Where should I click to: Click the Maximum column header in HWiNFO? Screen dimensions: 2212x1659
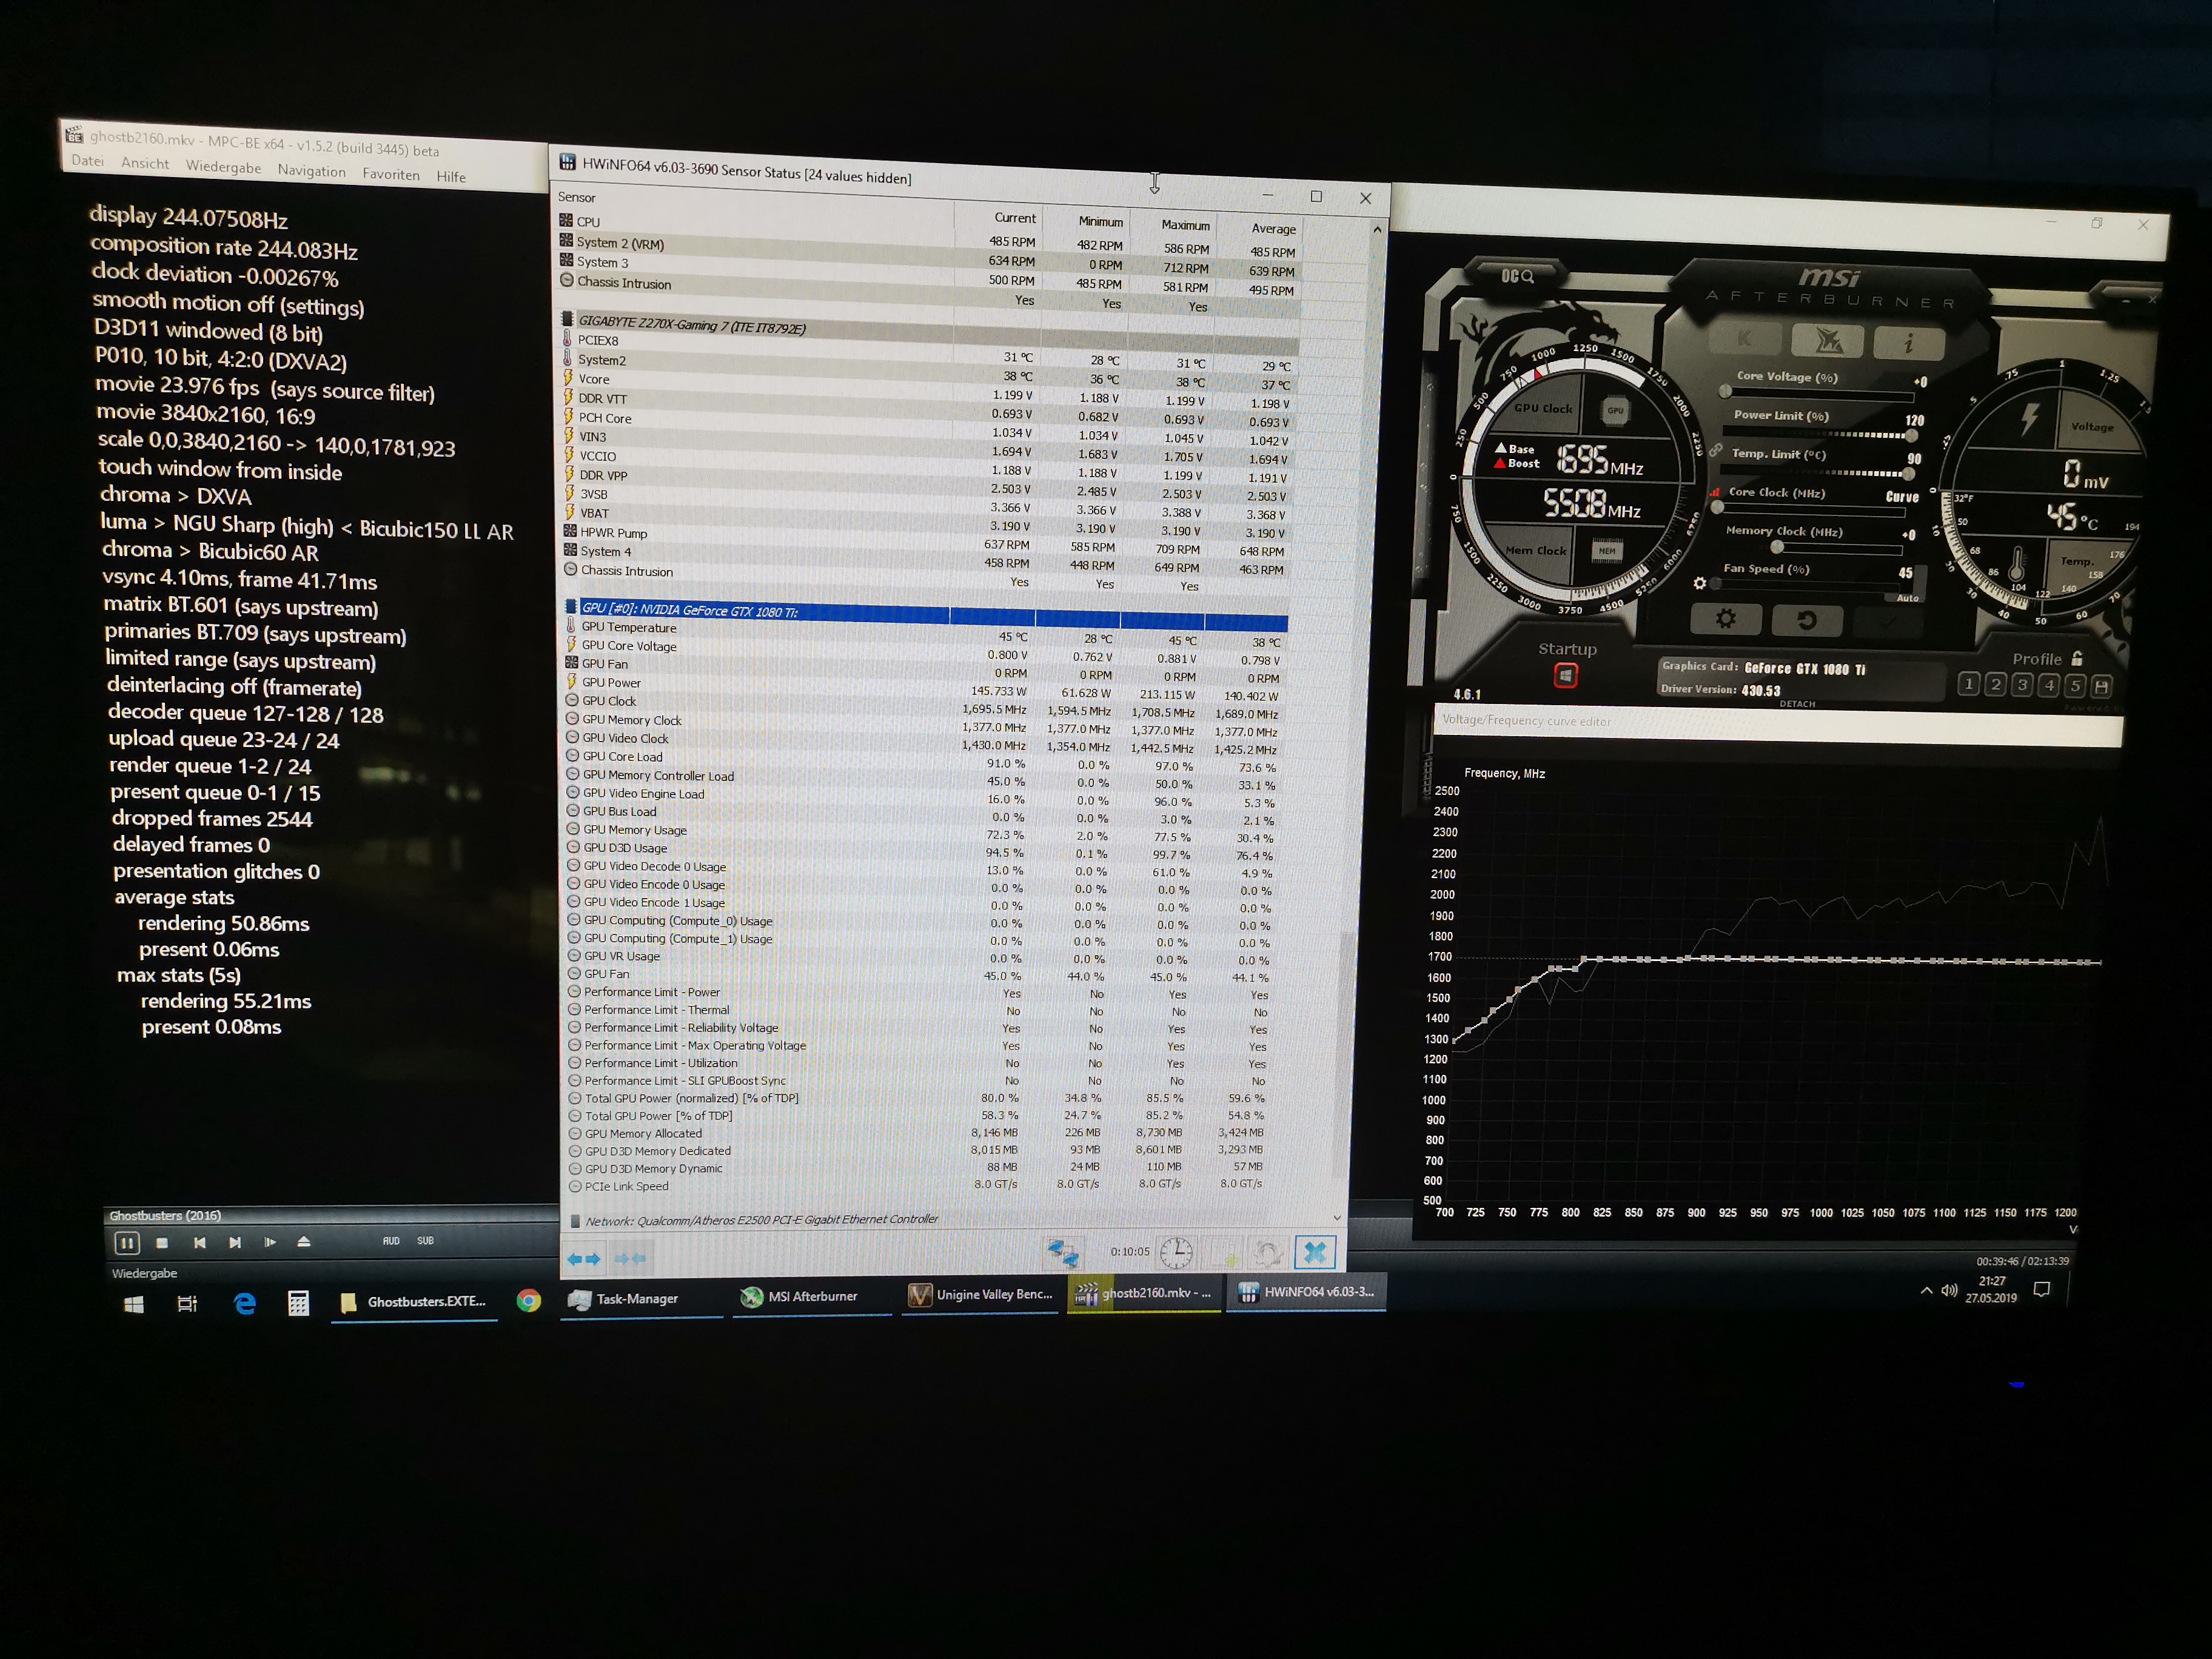coord(1186,225)
